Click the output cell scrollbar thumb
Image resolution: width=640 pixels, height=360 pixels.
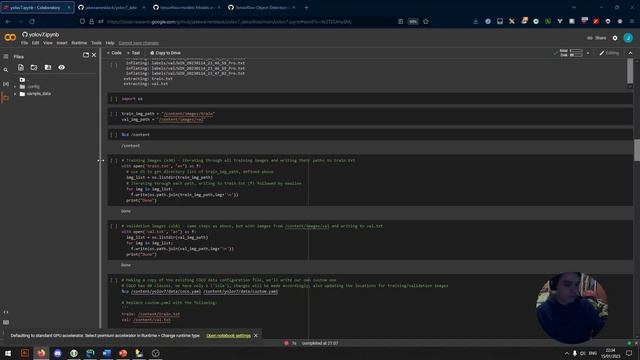pyautogui.click(x=630, y=72)
